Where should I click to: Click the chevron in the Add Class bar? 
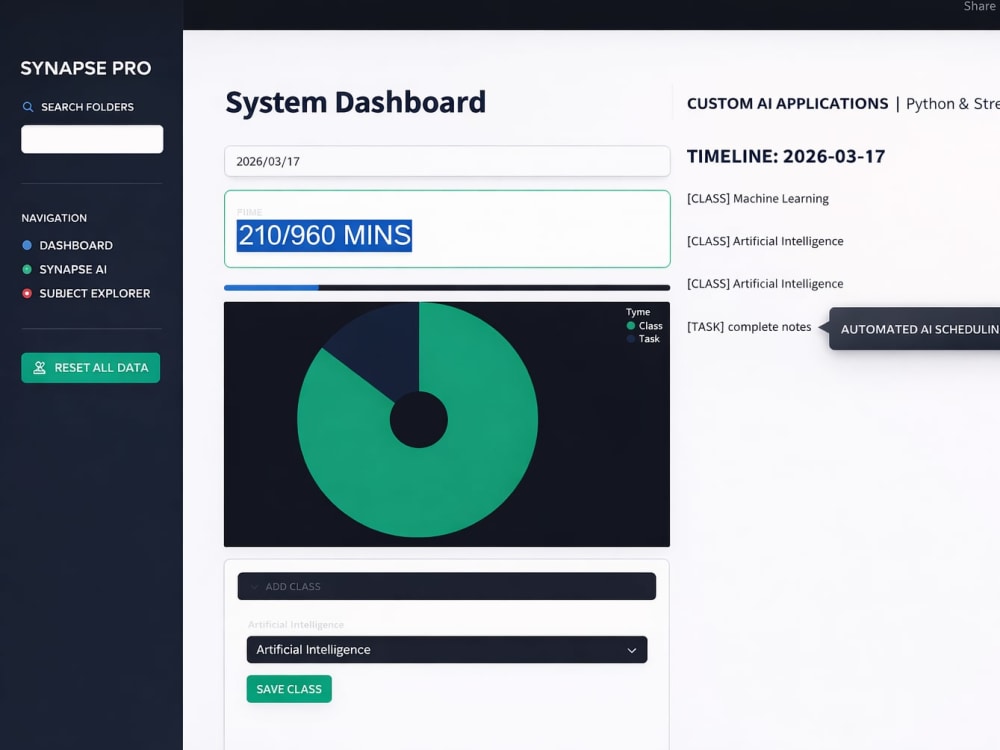click(254, 587)
